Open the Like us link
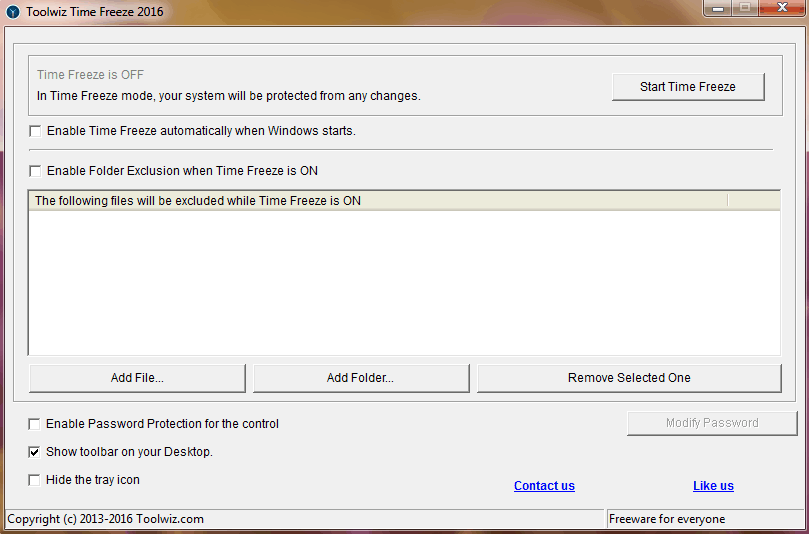The width and height of the screenshot is (809, 534). pos(713,486)
